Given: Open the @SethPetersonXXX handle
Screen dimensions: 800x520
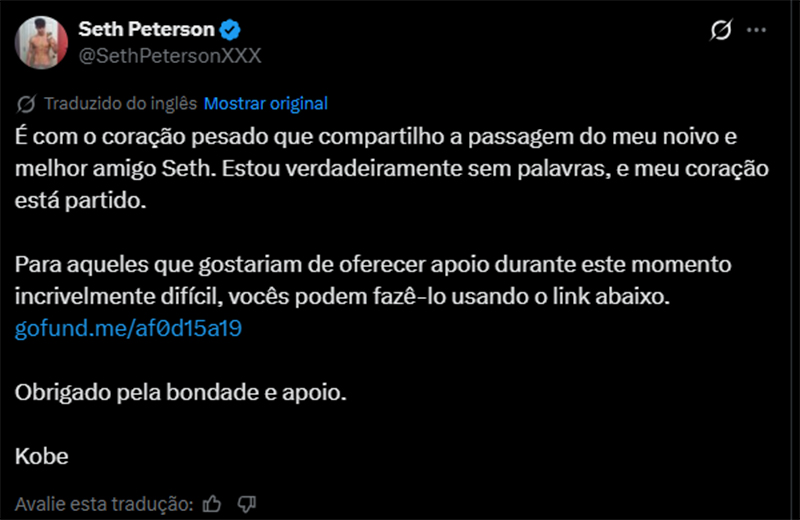Looking at the screenshot, I should 169,55.
